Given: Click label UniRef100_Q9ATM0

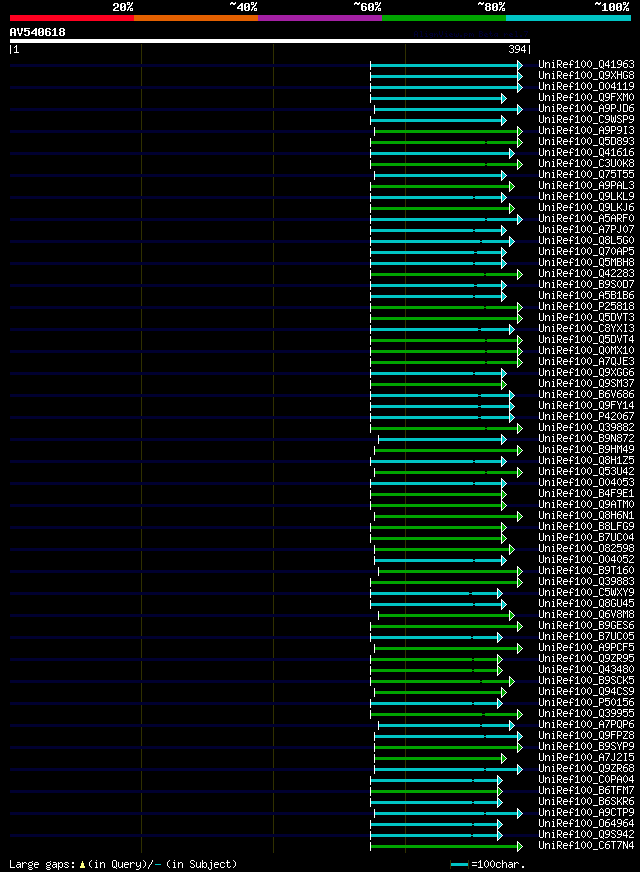Looking at the screenshot, I should coord(586,505).
